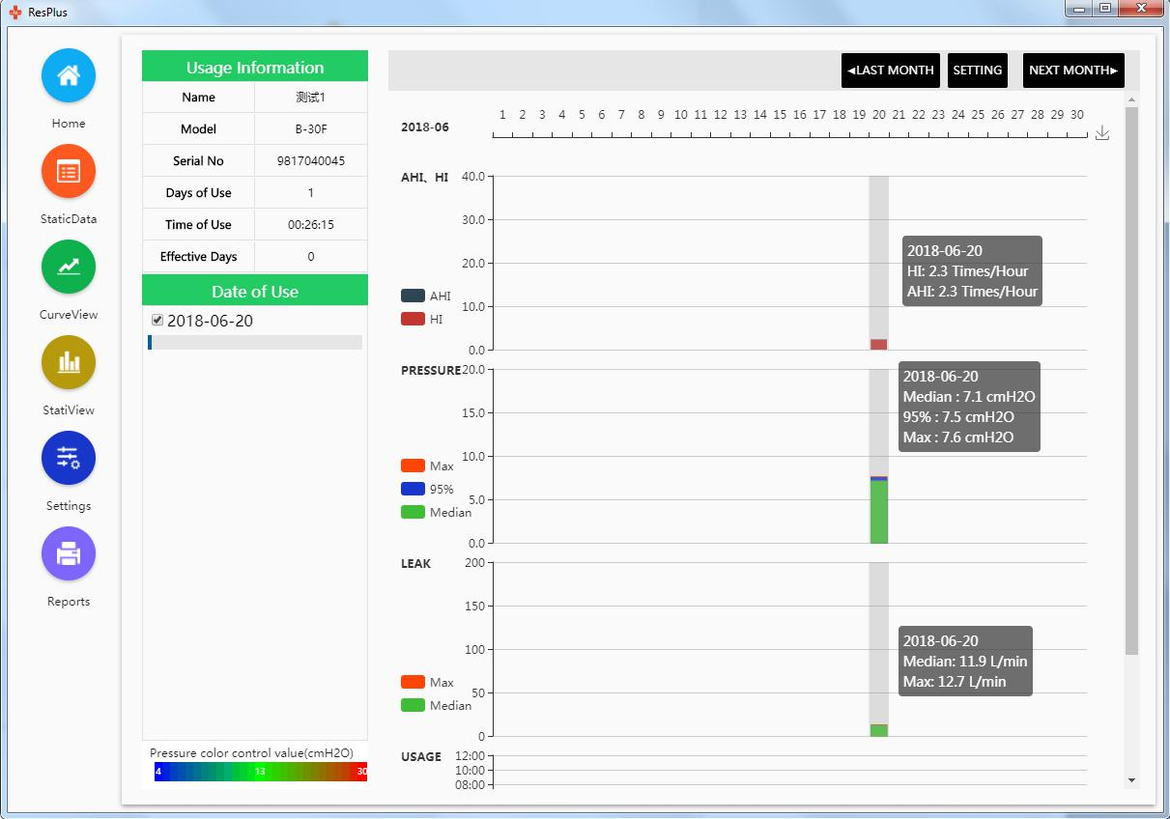Open the Home page icon
This screenshot has height=819, width=1170.
click(68, 76)
